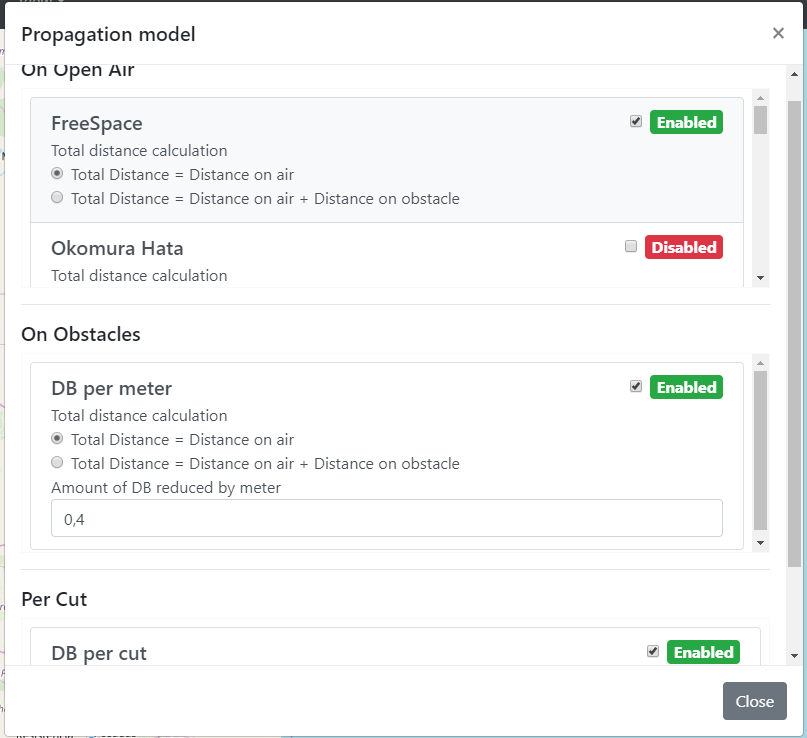Select FreeSpace 'Distance on air + Distance on obstacle' radio
The width and height of the screenshot is (807, 738).
point(57,198)
